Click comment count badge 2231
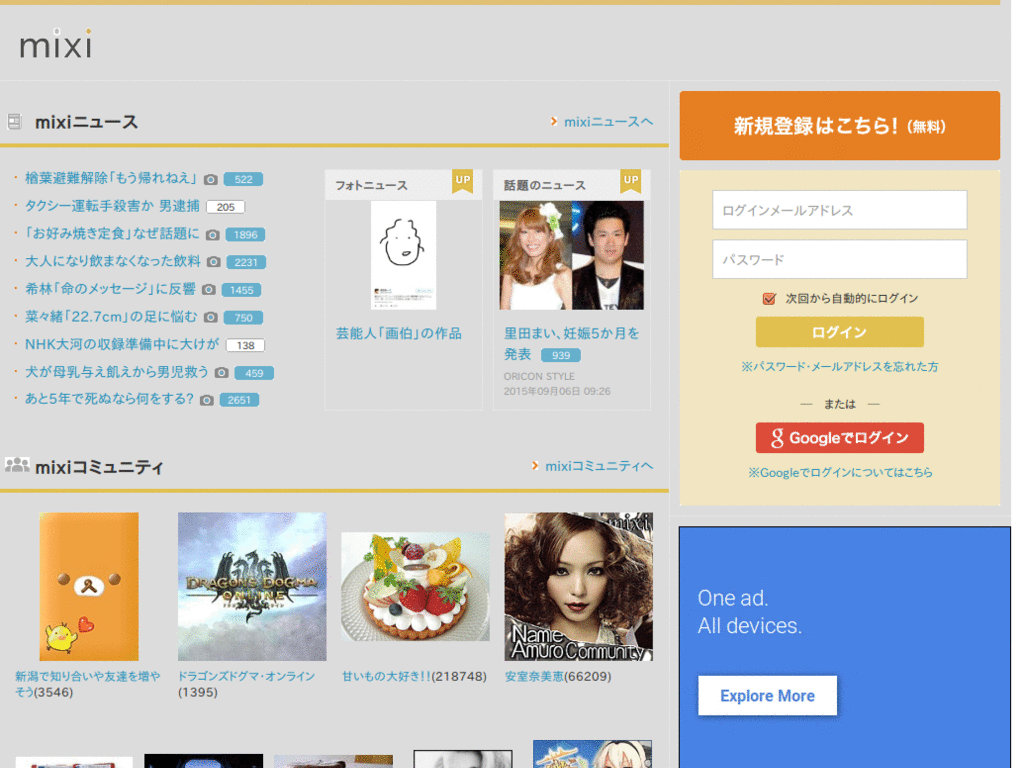Image resolution: width=1024 pixels, height=768 pixels. pyautogui.click(x=246, y=262)
